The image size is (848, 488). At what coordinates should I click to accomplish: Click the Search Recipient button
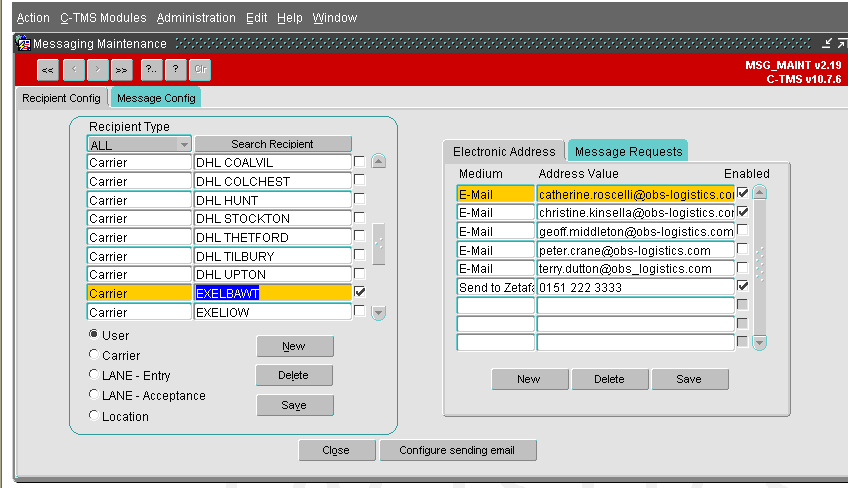coord(273,144)
